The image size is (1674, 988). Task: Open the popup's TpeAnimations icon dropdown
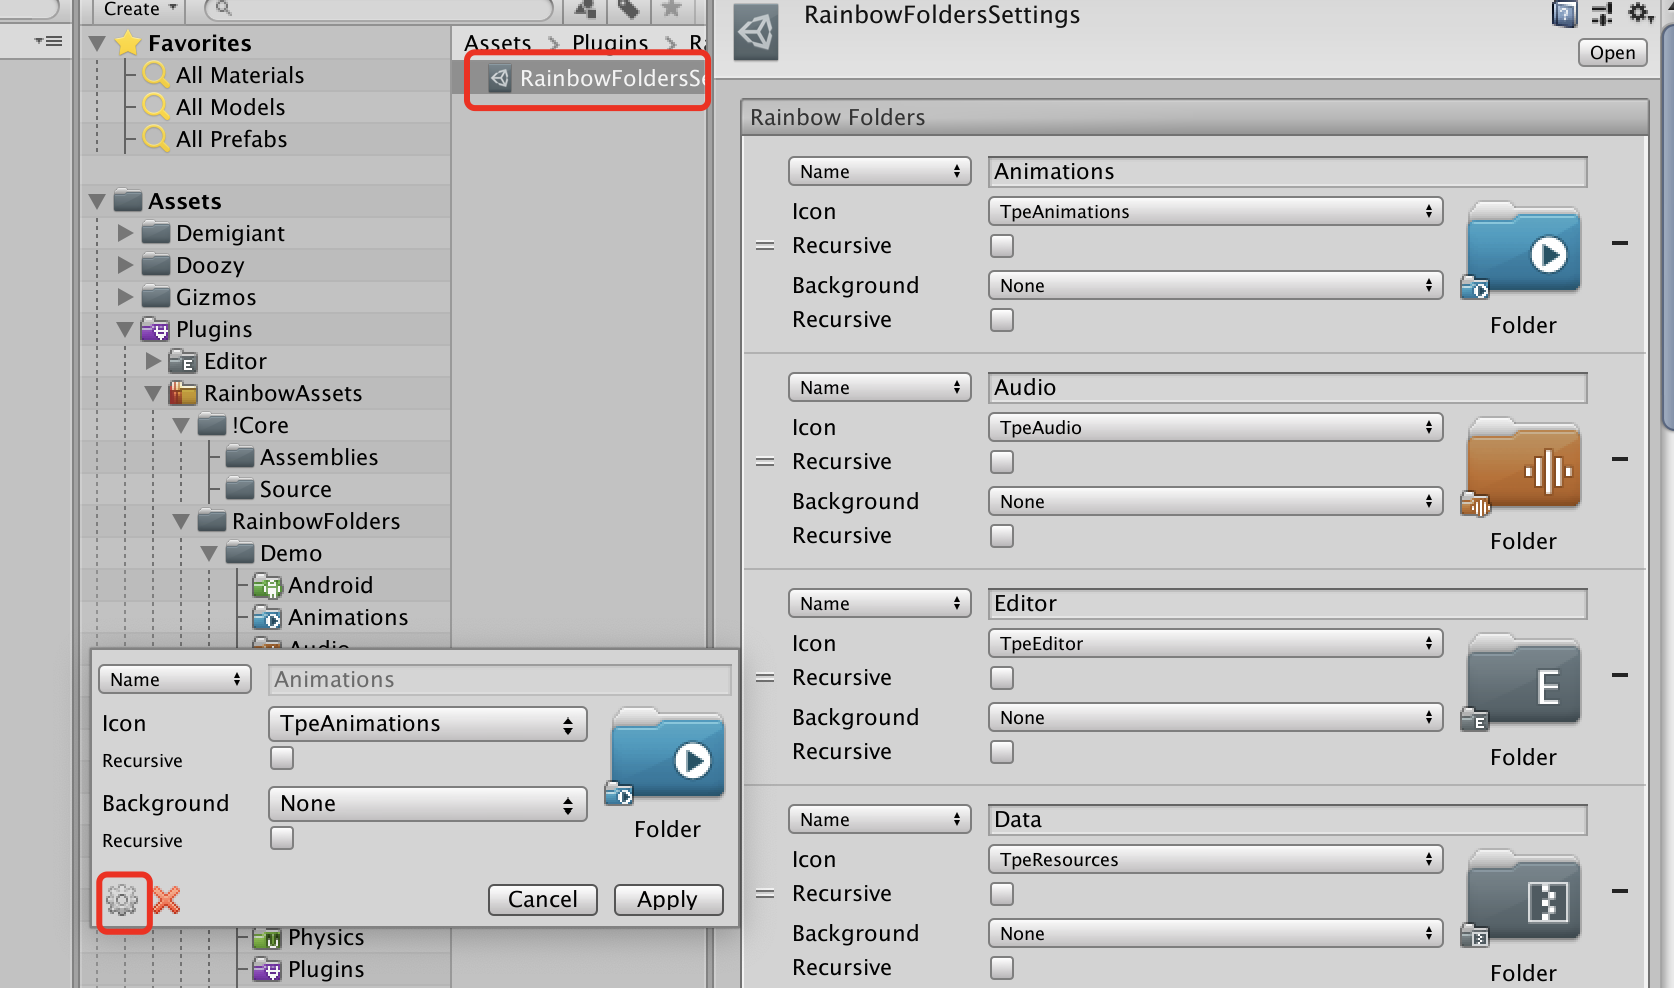428,724
